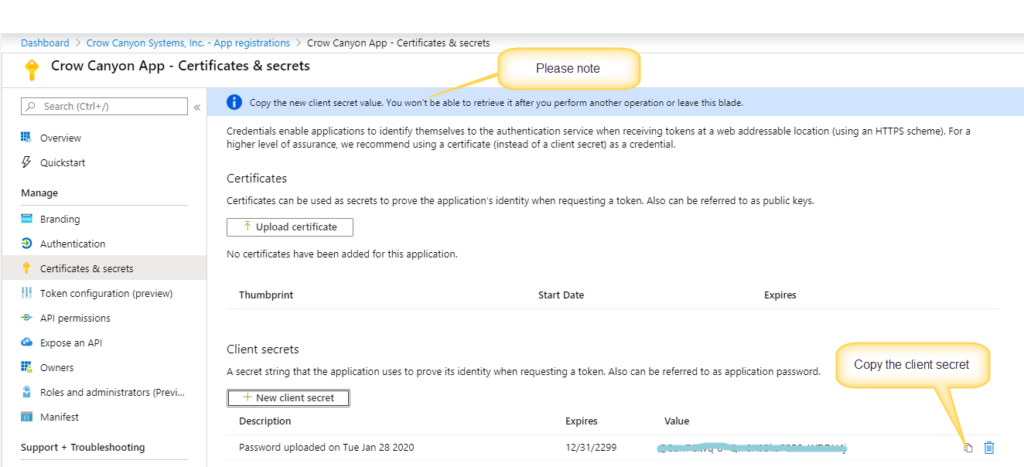Screen dimensions: 1024x467
Task: Click the New client secret button
Action: [x=288, y=398]
